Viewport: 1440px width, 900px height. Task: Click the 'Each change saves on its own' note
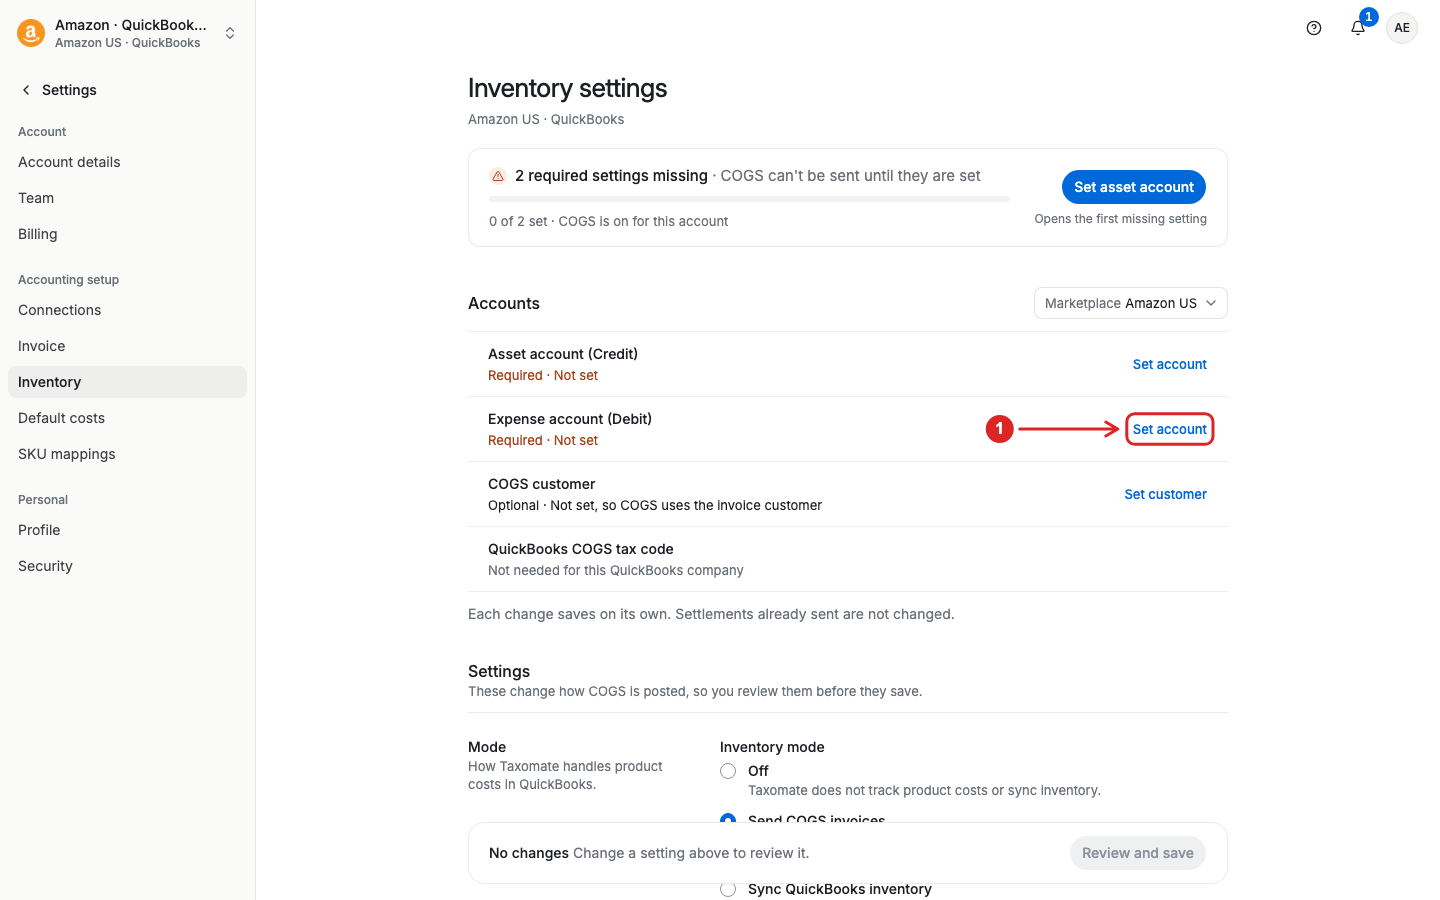click(x=711, y=614)
